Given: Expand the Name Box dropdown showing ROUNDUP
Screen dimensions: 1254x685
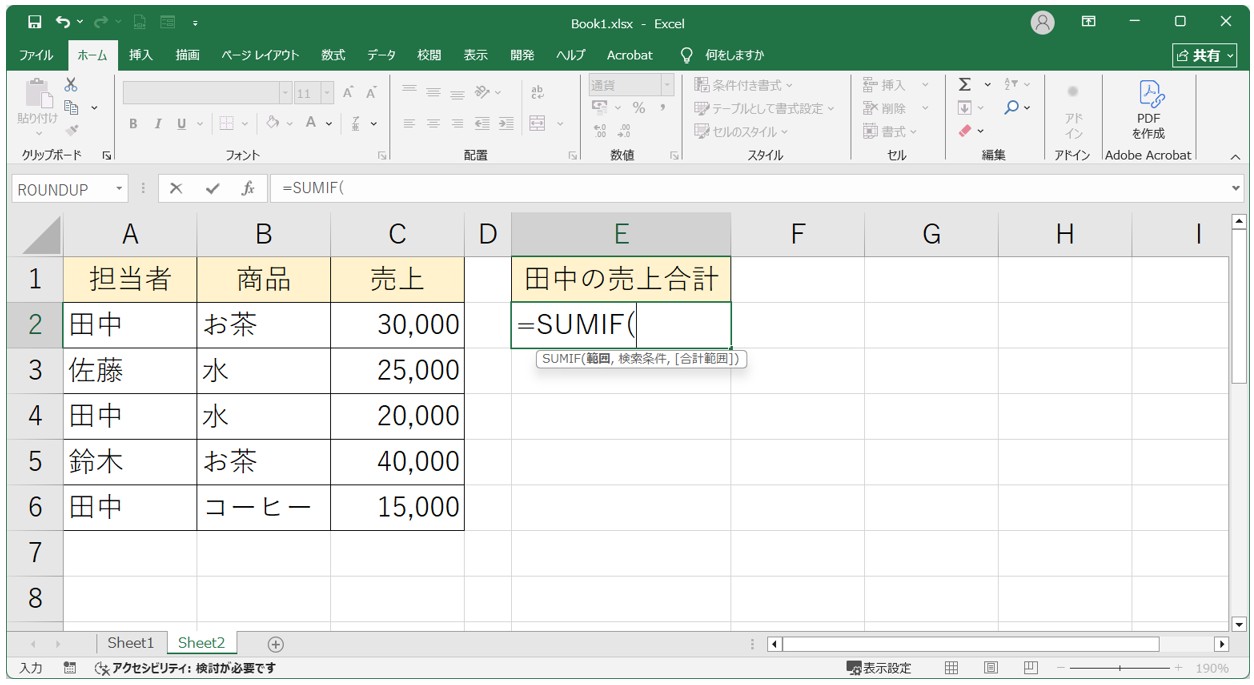Looking at the screenshot, I should [x=120, y=189].
